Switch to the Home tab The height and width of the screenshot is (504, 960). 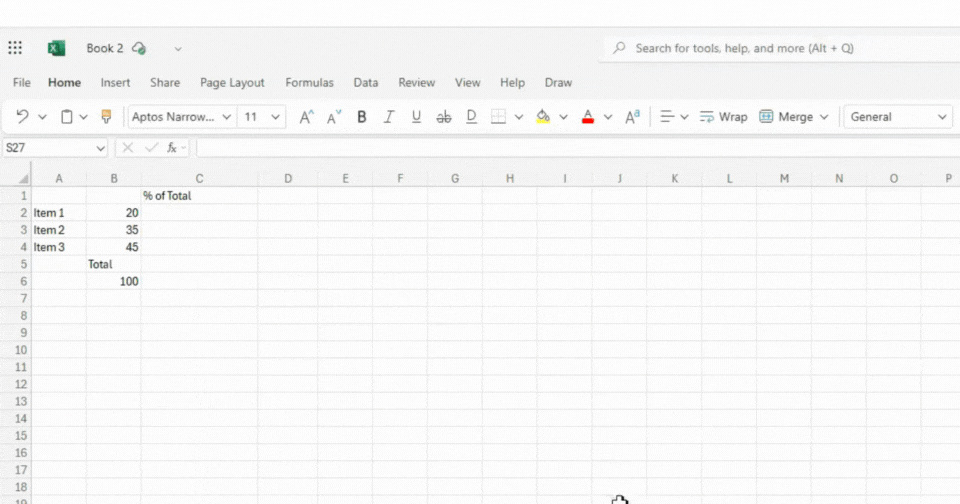(64, 83)
